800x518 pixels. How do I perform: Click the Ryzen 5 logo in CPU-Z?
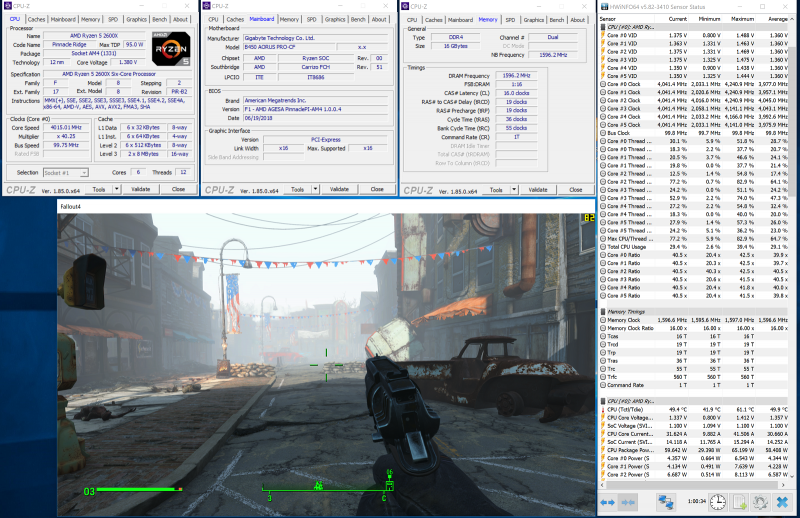click(171, 49)
